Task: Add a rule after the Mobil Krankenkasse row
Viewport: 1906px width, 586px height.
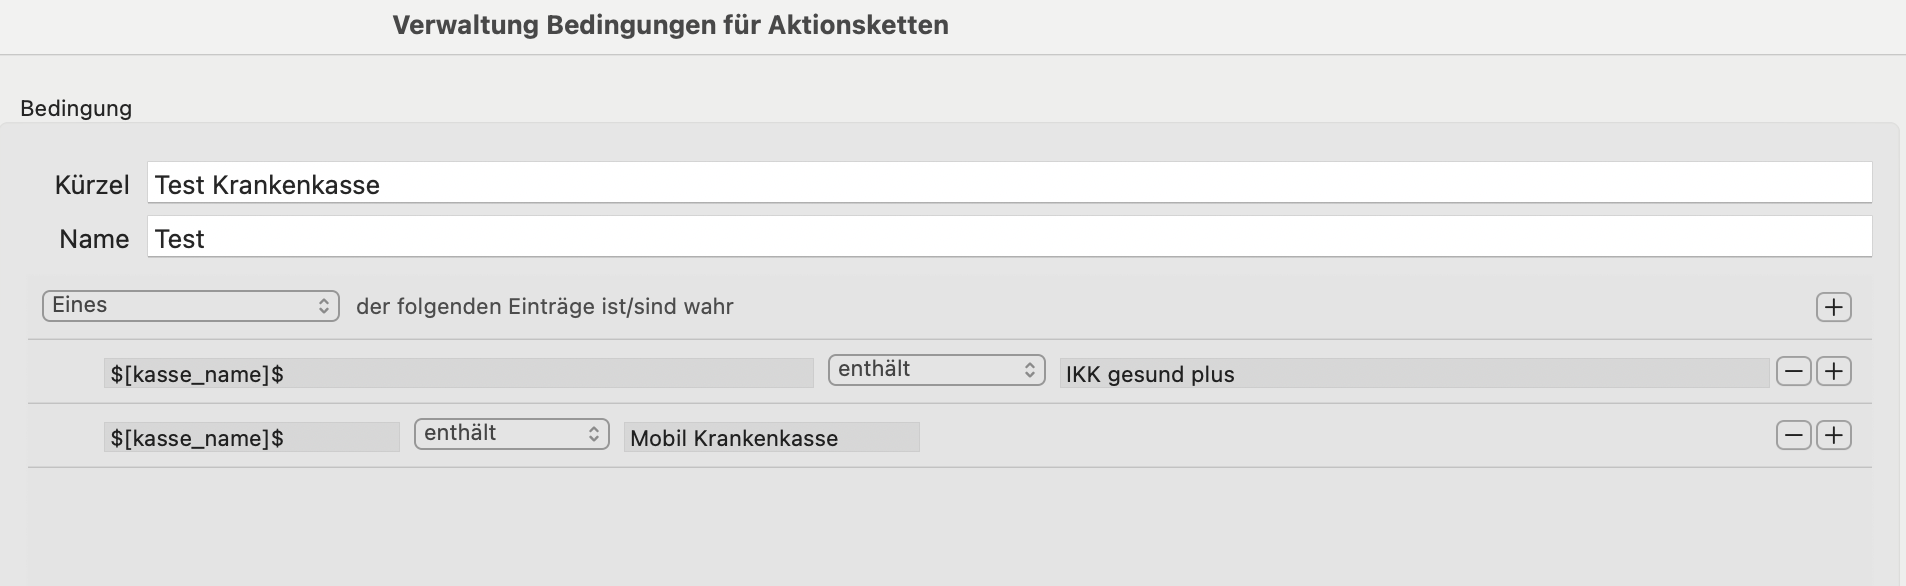Action: 1833,436
